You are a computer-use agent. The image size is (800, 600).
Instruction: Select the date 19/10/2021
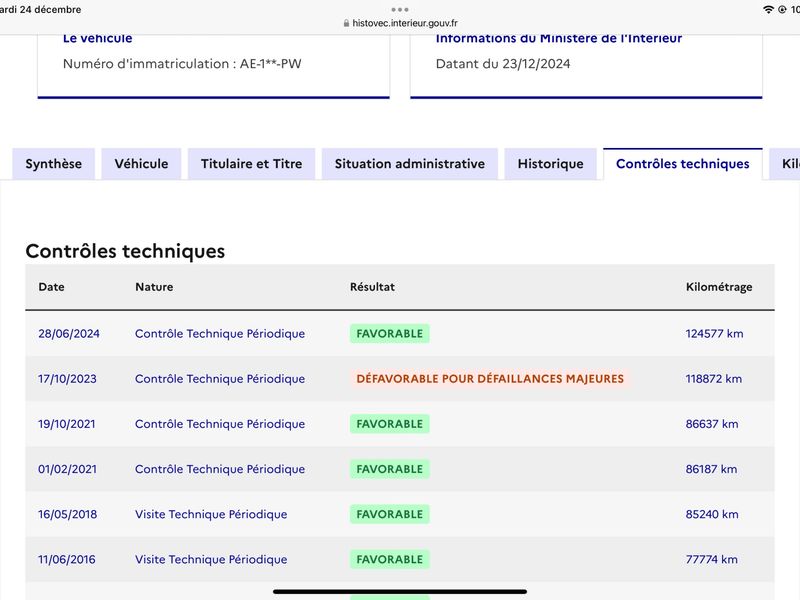point(67,424)
